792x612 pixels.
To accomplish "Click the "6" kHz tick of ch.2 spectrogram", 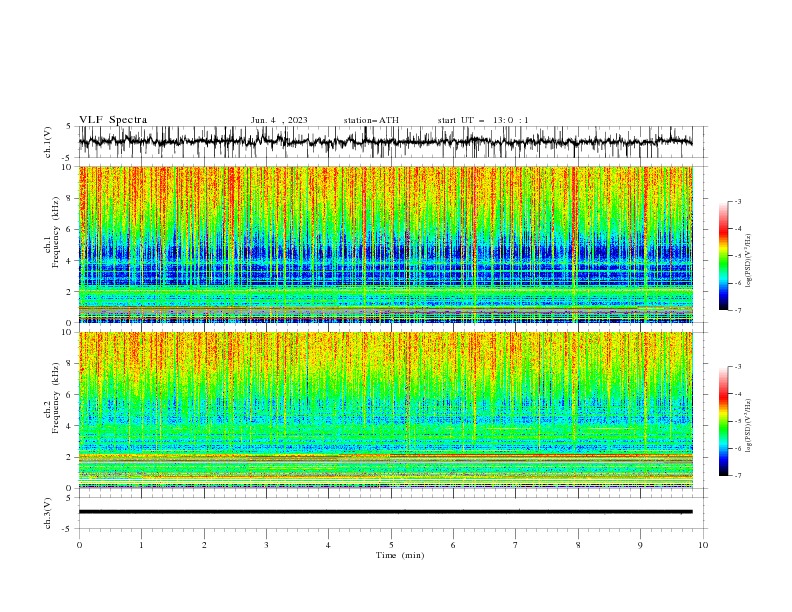I will 70,395.
